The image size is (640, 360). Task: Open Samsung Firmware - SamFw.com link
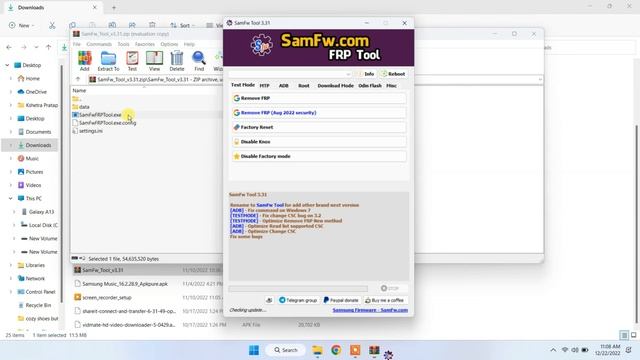coord(370,310)
